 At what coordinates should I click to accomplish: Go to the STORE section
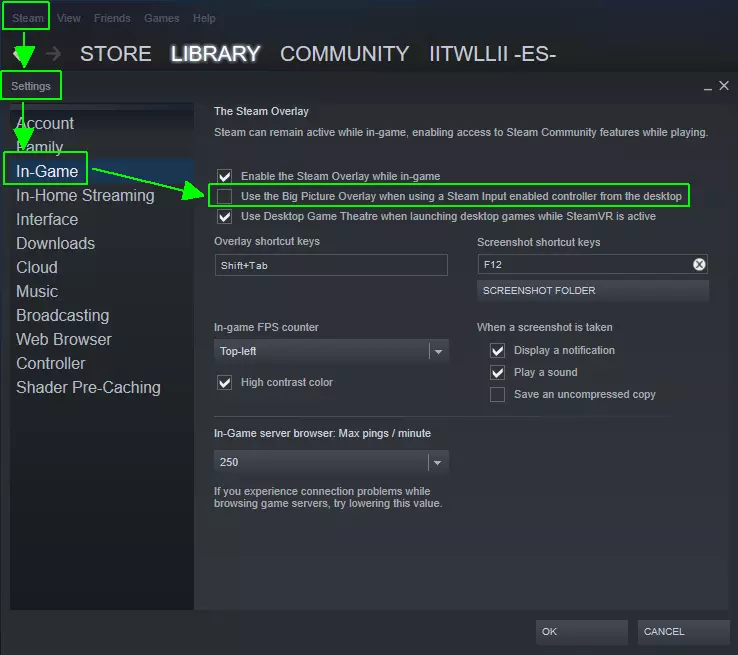(x=116, y=54)
